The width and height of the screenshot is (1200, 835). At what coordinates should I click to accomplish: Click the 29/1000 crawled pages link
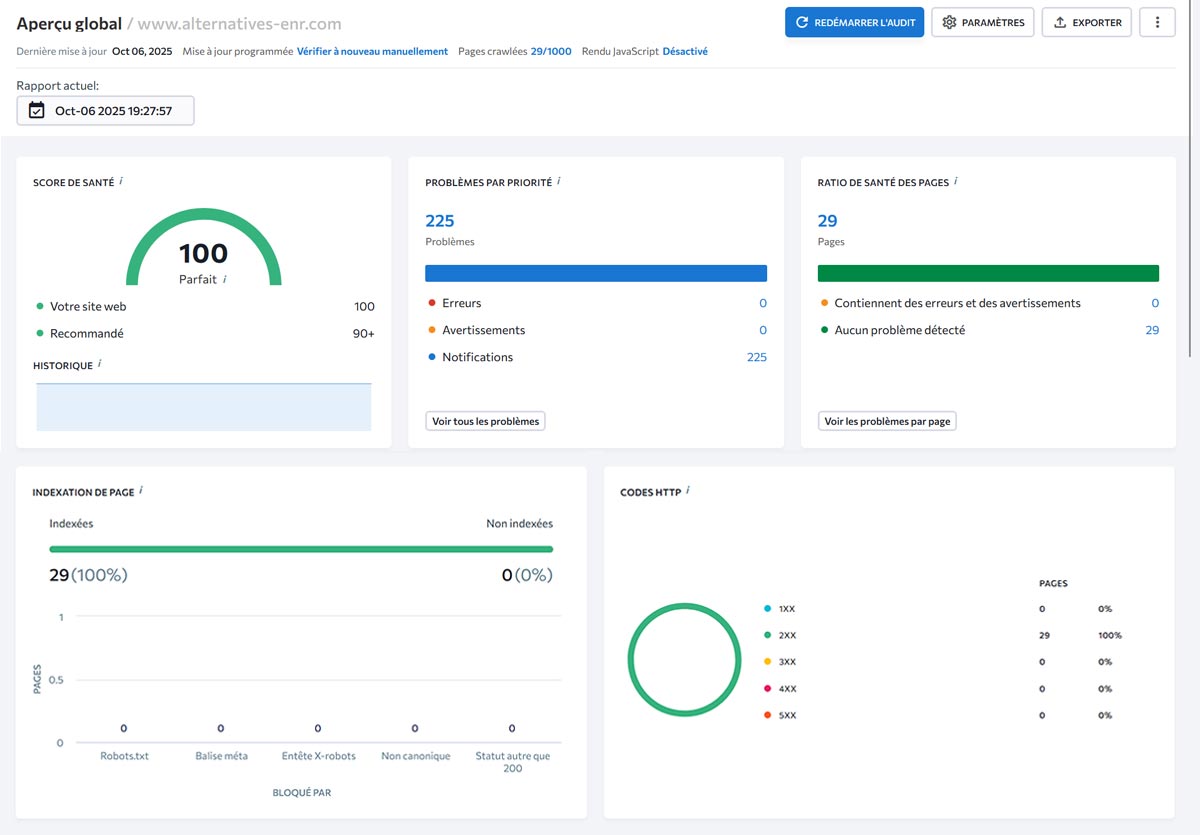551,51
